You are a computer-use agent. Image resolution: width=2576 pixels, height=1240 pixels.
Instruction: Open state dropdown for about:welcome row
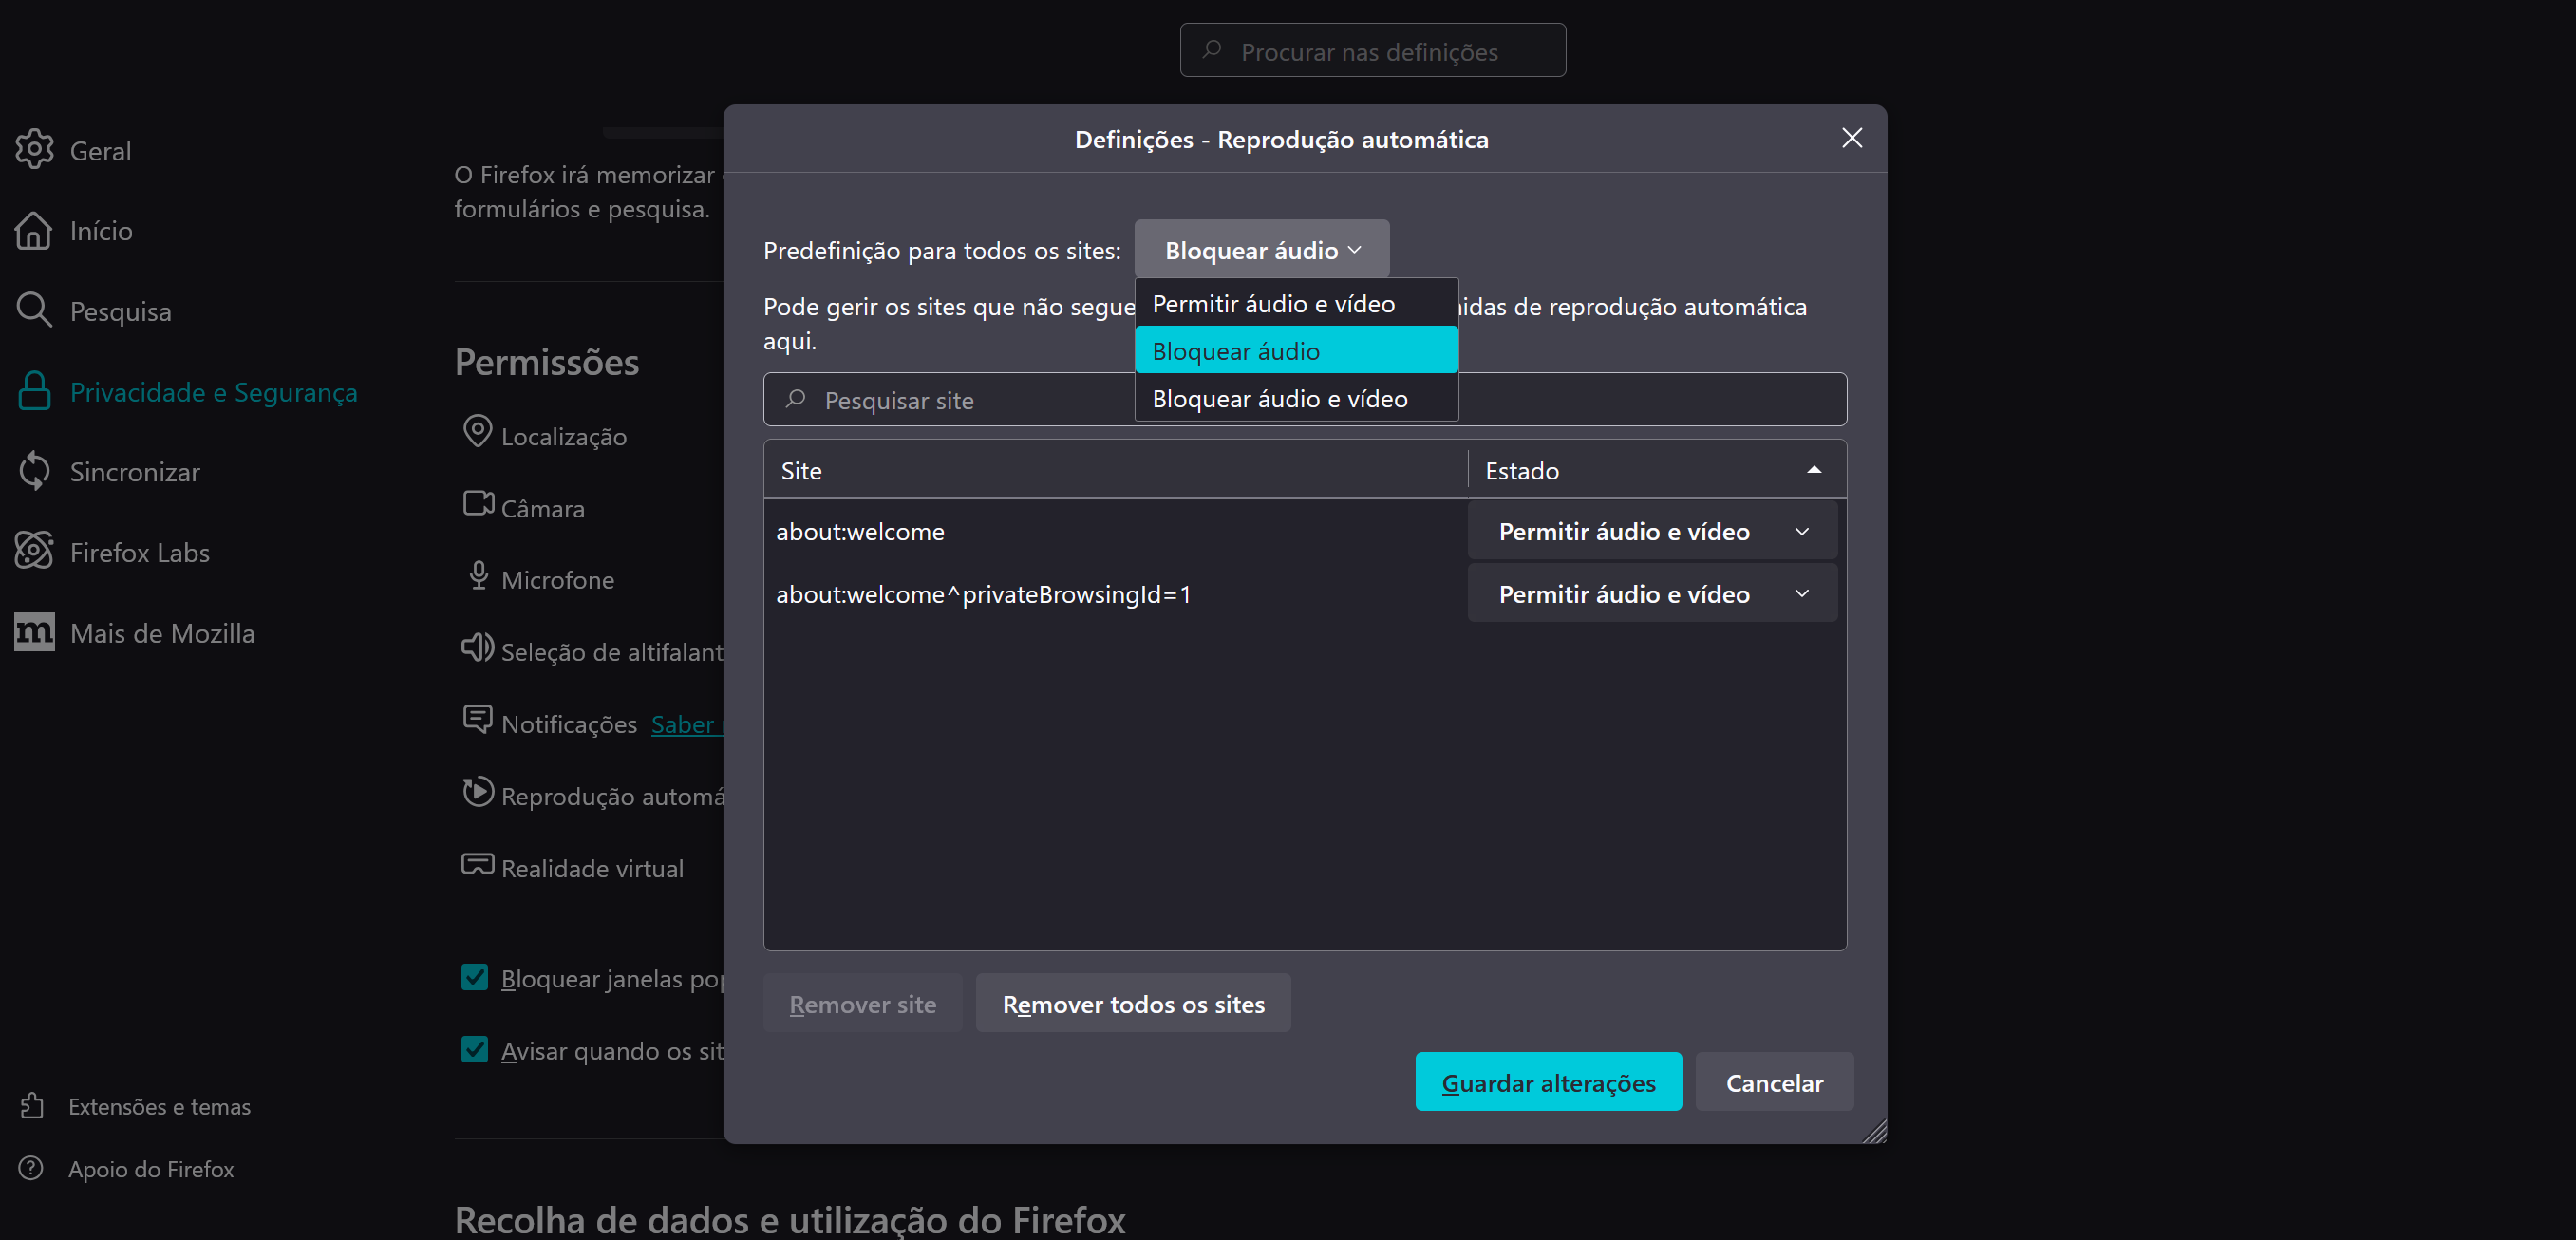tap(1652, 531)
